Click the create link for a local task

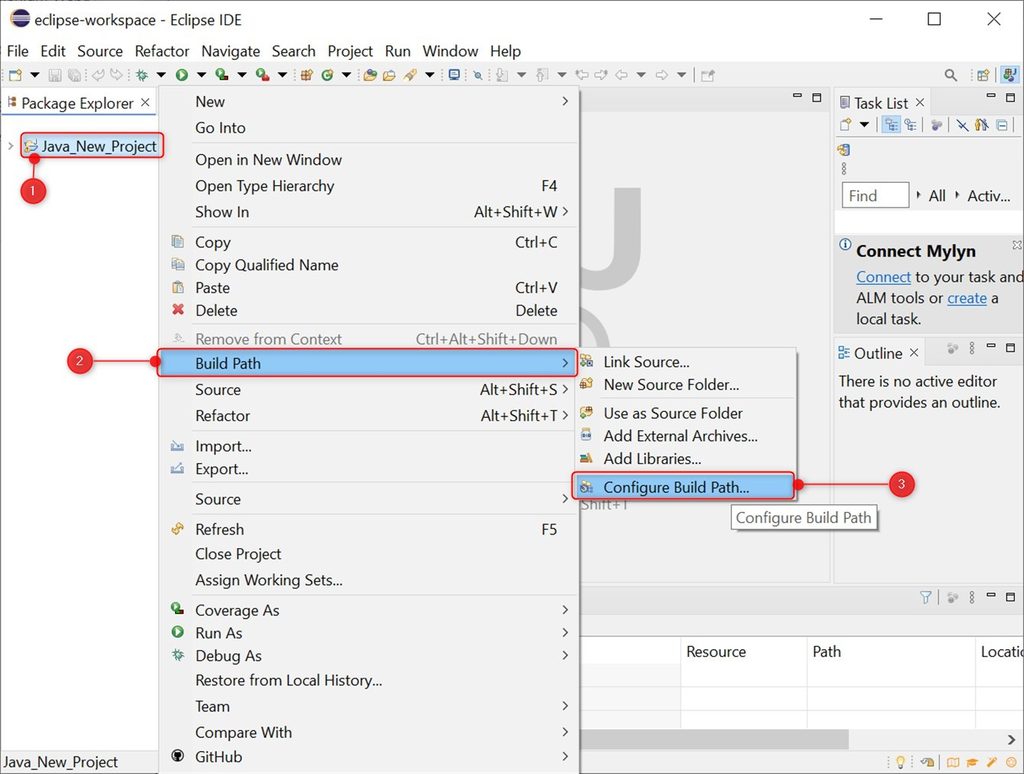(x=967, y=298)
